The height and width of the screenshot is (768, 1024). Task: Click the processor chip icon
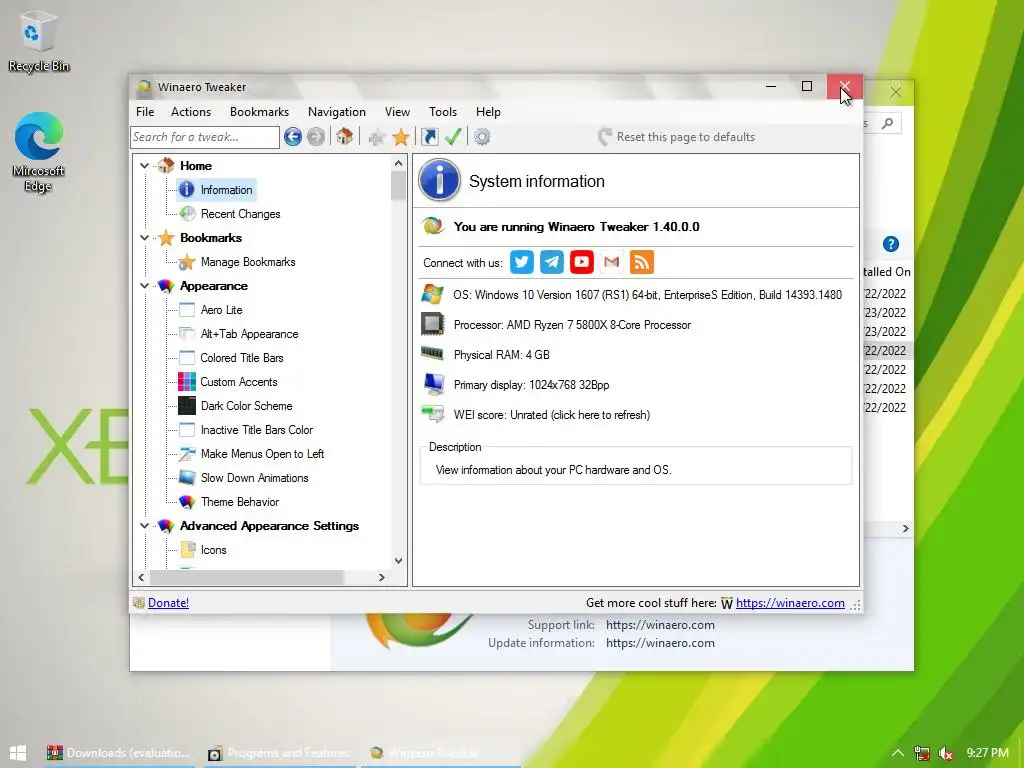click(432, 324)
